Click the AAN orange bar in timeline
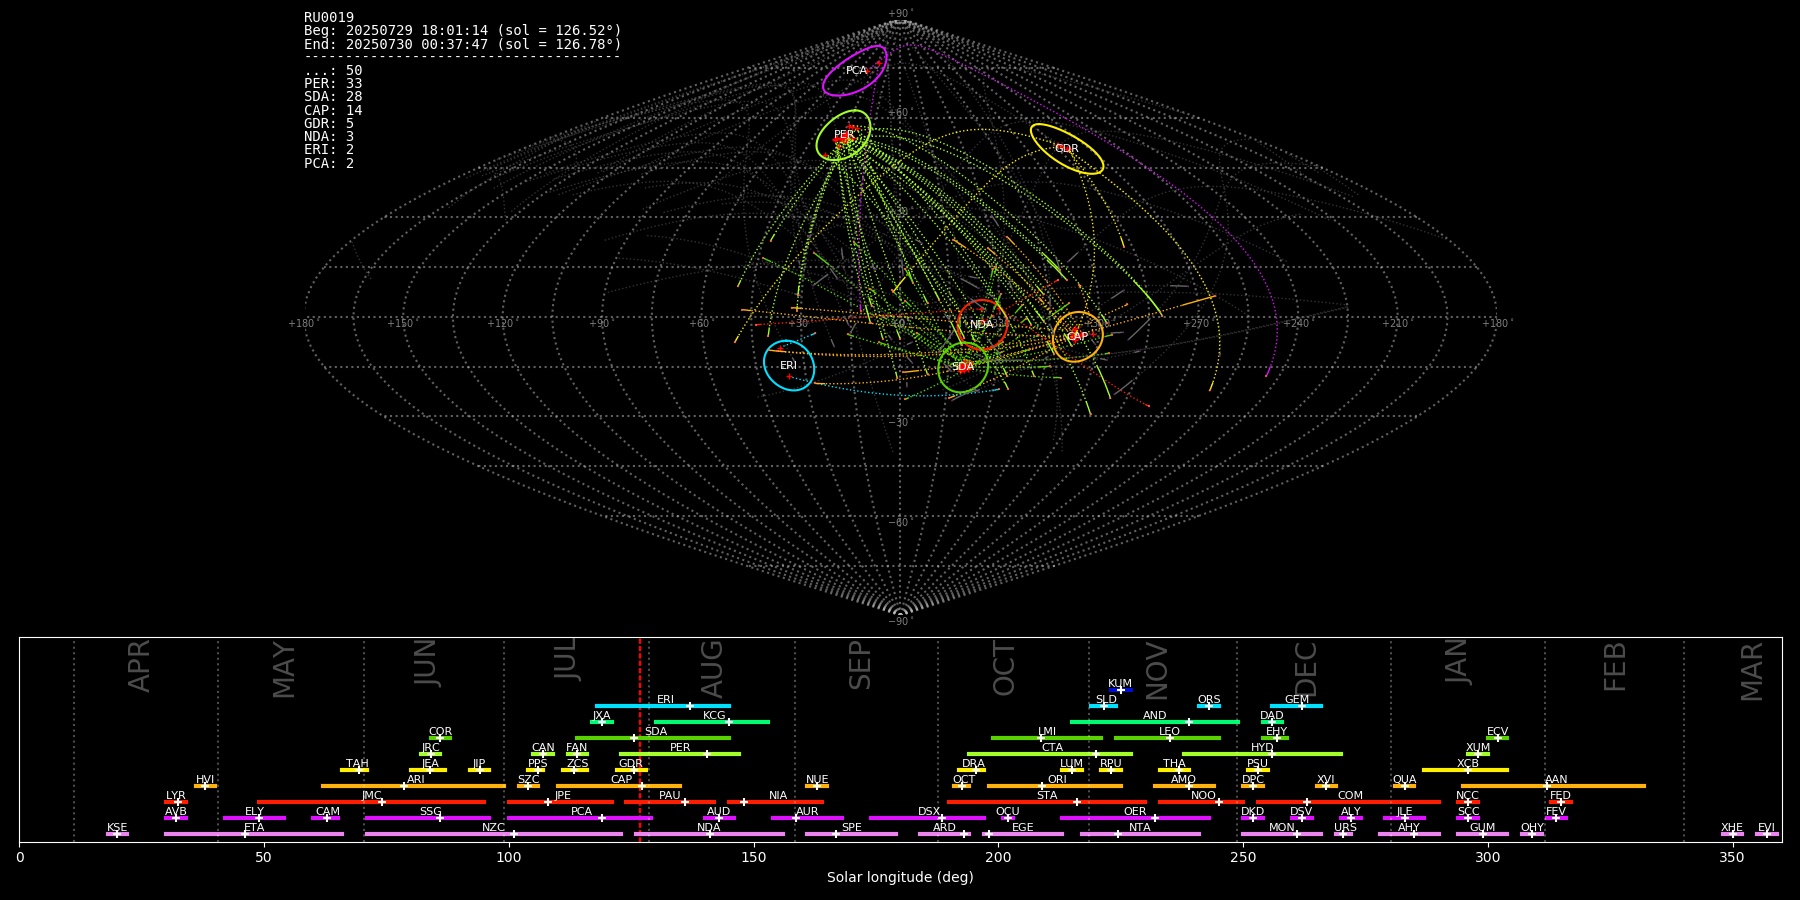1800x900 pixels. 1555,786
